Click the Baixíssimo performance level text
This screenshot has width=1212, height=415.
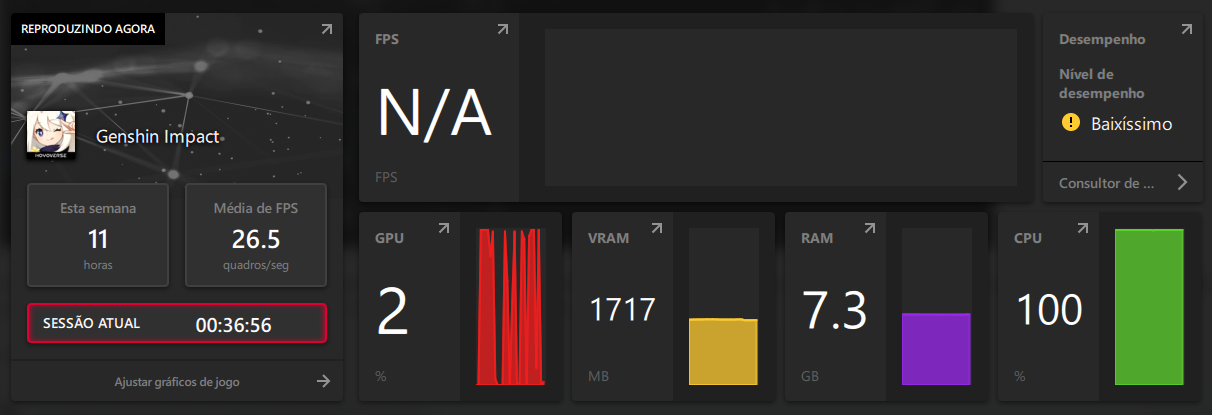(x=1131, y=124)
